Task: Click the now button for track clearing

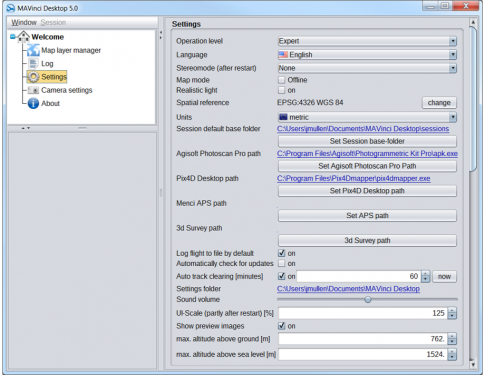Action: tap(444, 276)
